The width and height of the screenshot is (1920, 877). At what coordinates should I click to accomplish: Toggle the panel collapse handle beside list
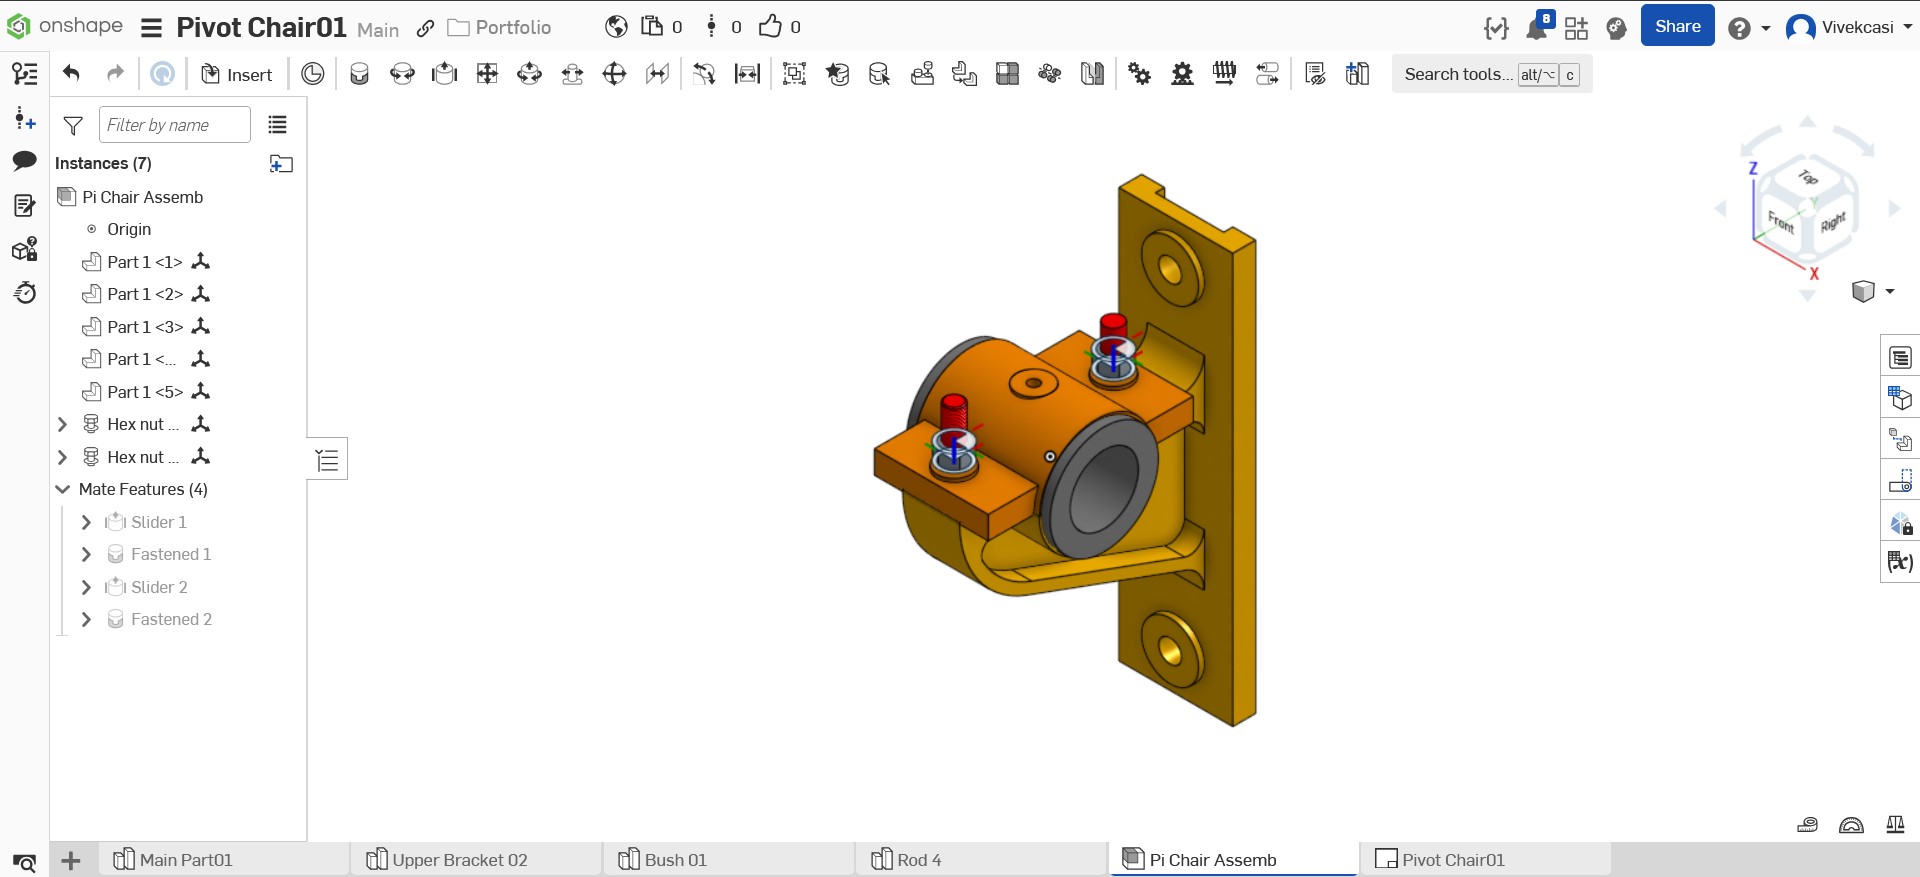(327, 460)
